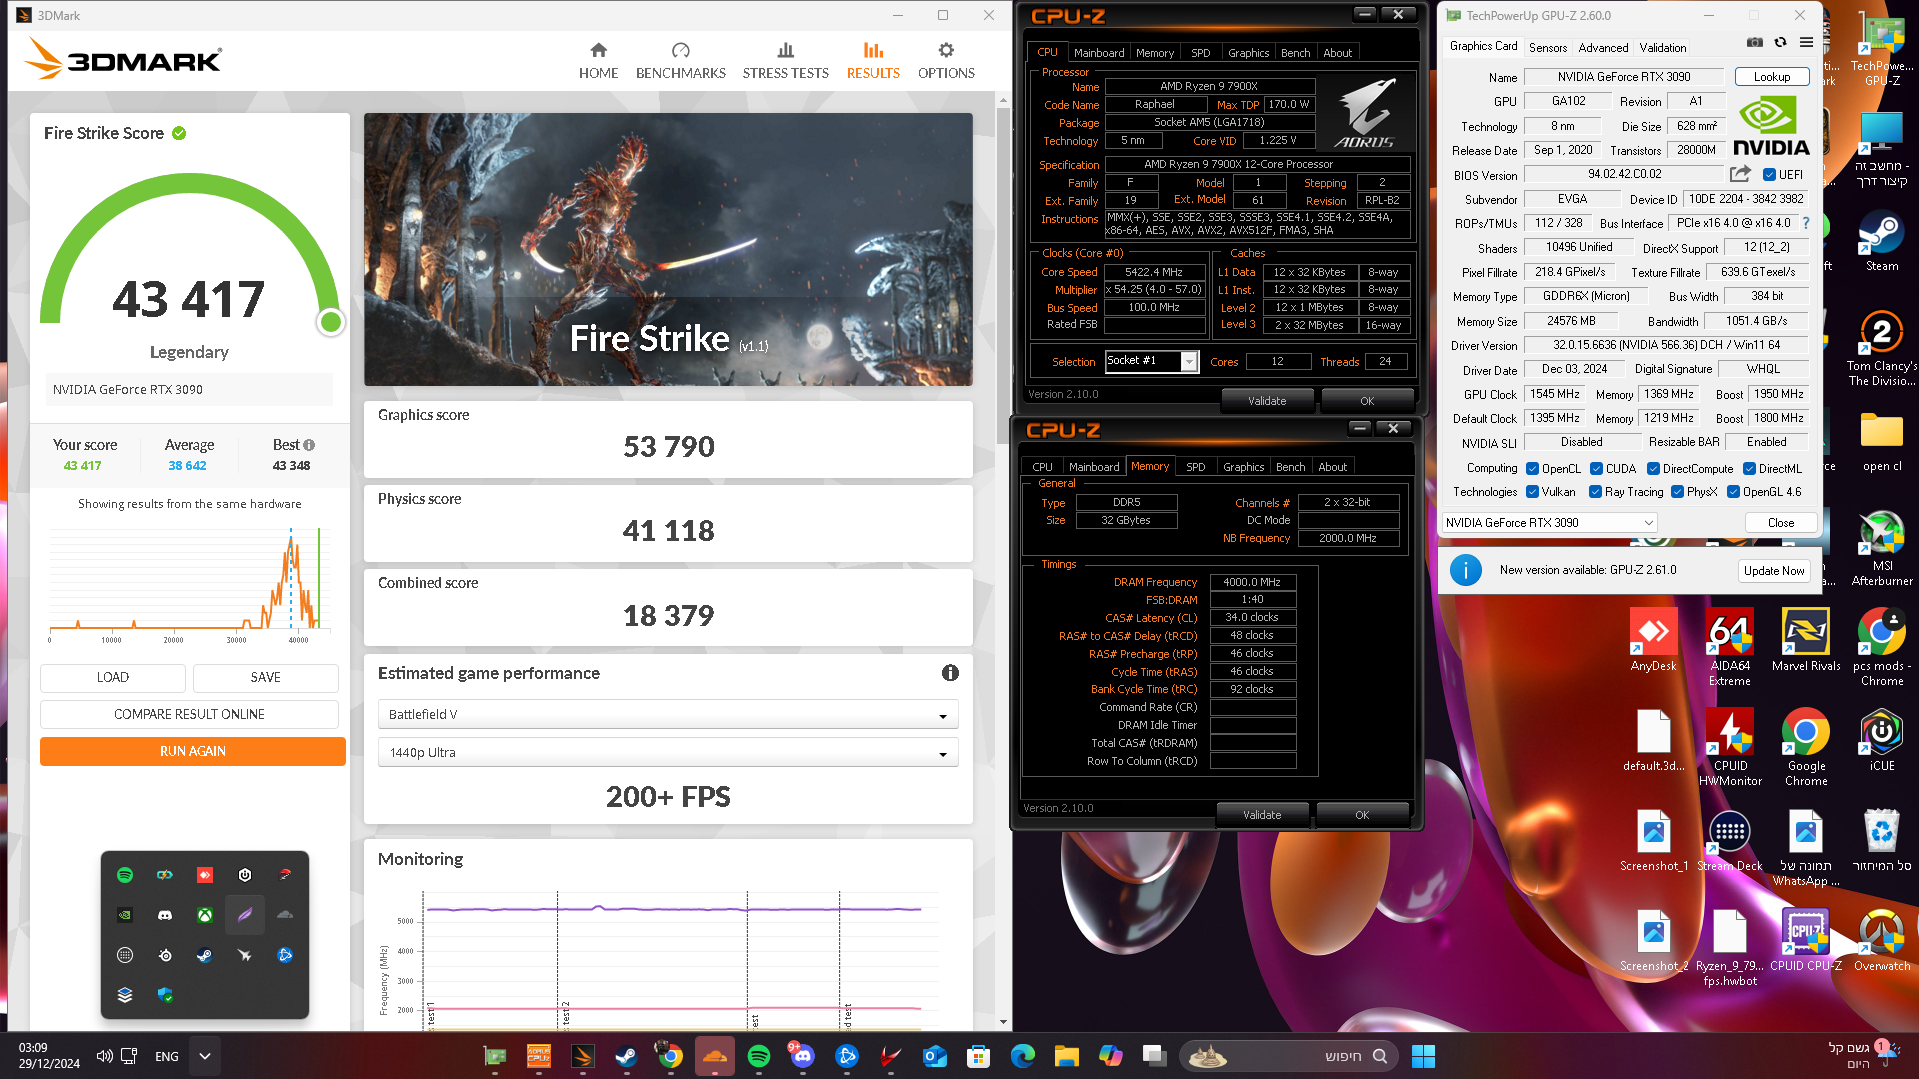The width and height of the screenshot is (1919, 1079).
Task: Open the Mainboard tab in top CPU-Z window
Action: point(1099,53)
